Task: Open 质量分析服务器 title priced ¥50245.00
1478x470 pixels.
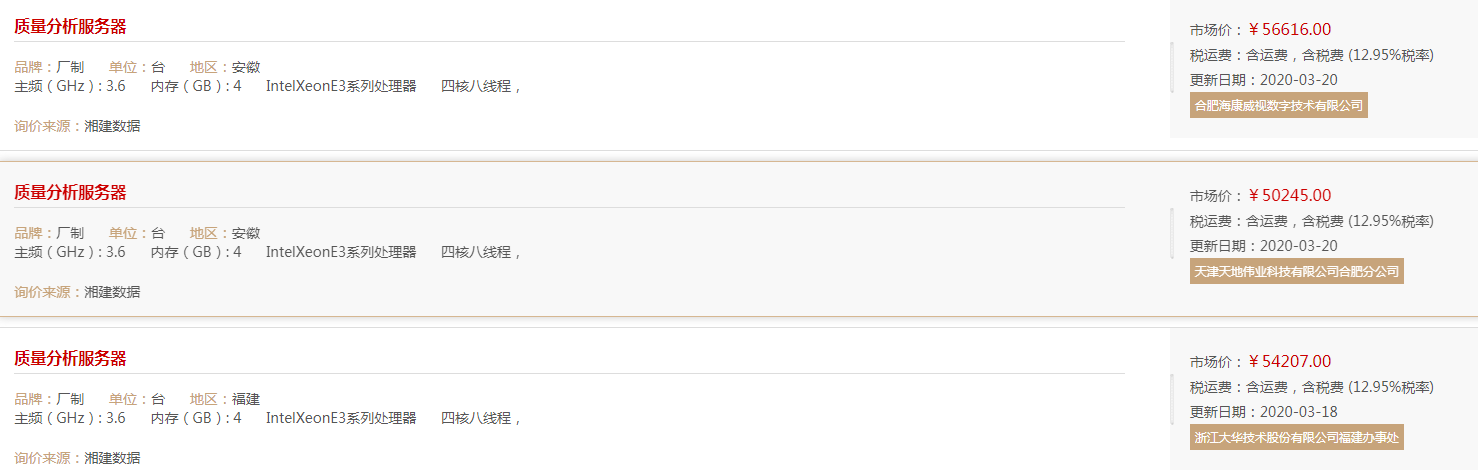Action: [x=70, y=193]
